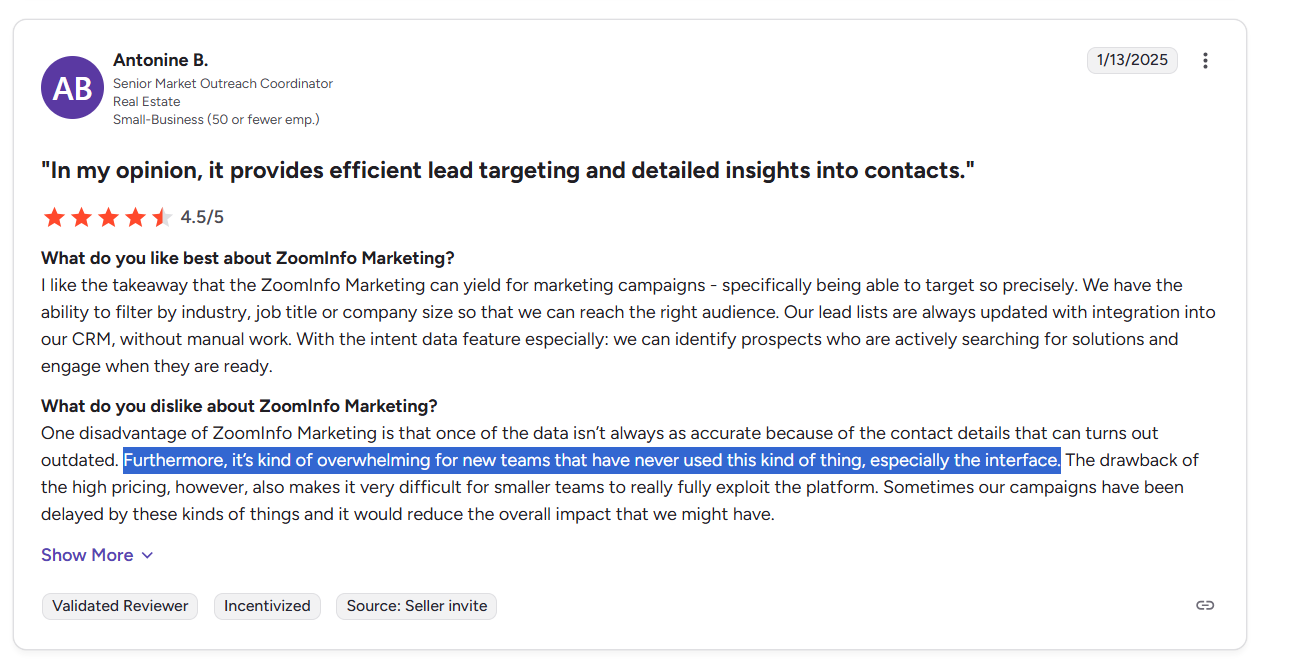Click the AB avatar circle

pyautogui.click(x=72, y=88)
